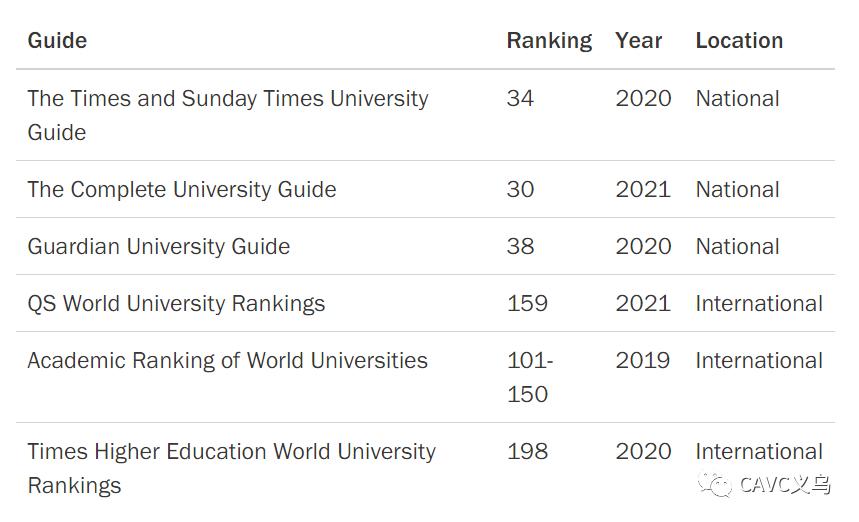Click the WeChat logo watermark icon
The width and height of the screenshot is (859, 522).
(716, 485)
